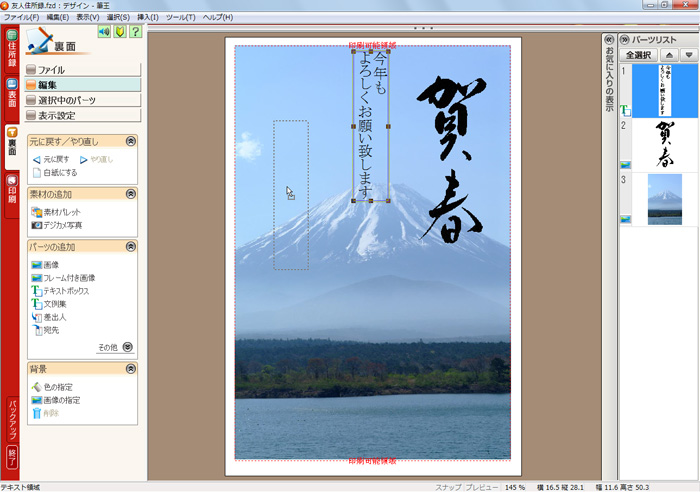Screen dimensions: 700x492
Task: Choose 色の指定 background color option
Action: click(57, 387)
